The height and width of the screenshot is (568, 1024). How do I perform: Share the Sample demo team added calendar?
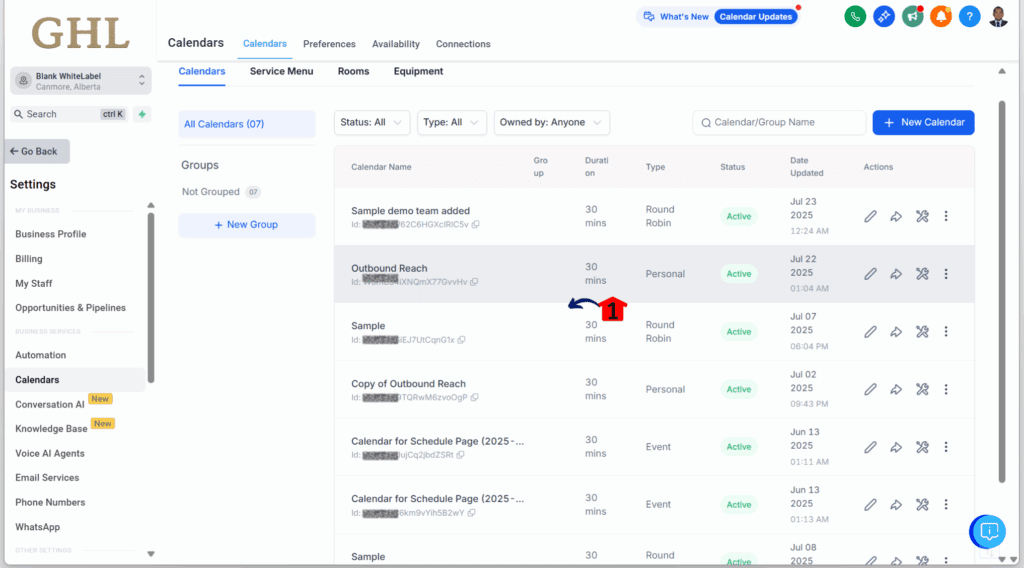[x=896, y=216]
